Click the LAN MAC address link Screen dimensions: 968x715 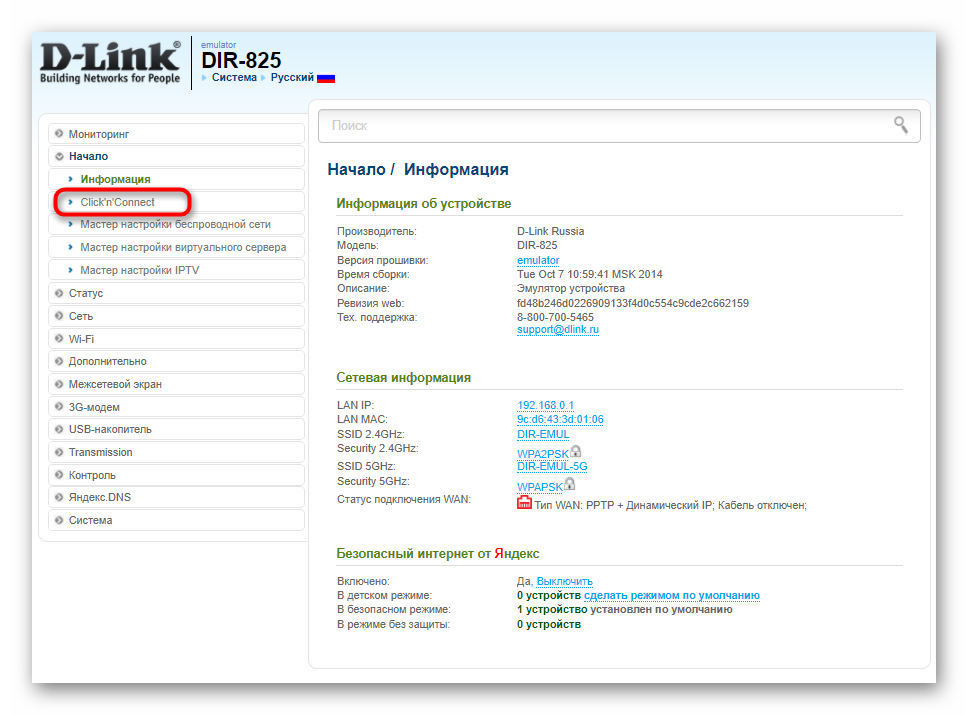coord(560,419)
